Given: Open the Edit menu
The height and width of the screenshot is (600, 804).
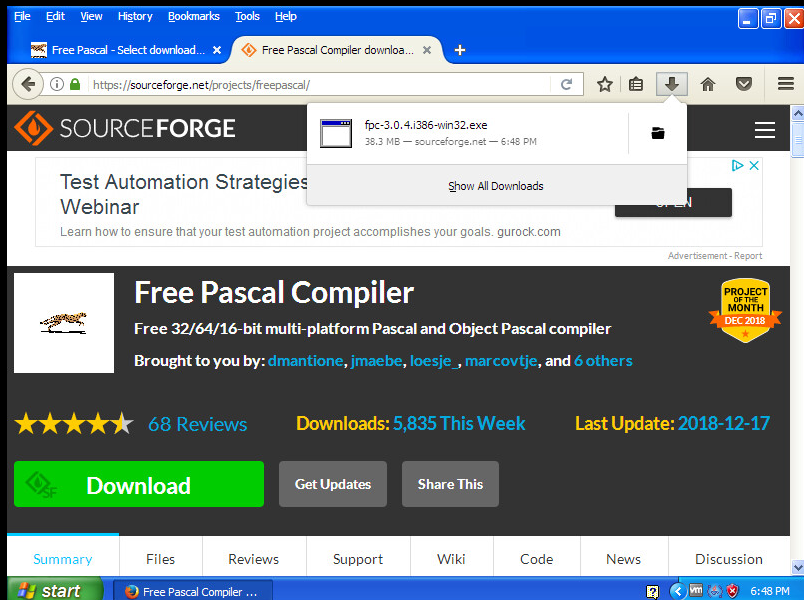Looking at the screenshot, I should coord(55,16).
